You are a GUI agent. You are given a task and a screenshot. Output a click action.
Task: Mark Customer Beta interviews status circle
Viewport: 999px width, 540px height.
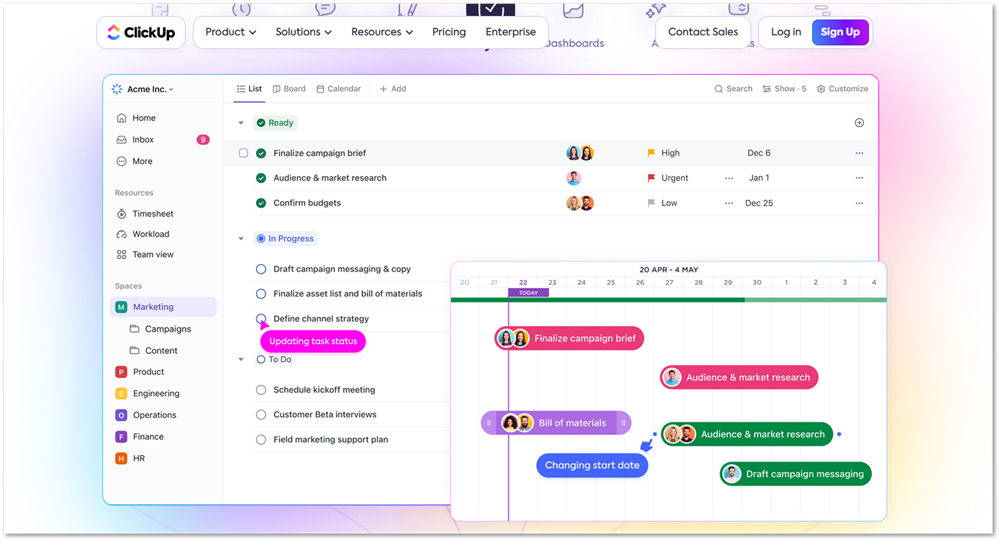261,415
